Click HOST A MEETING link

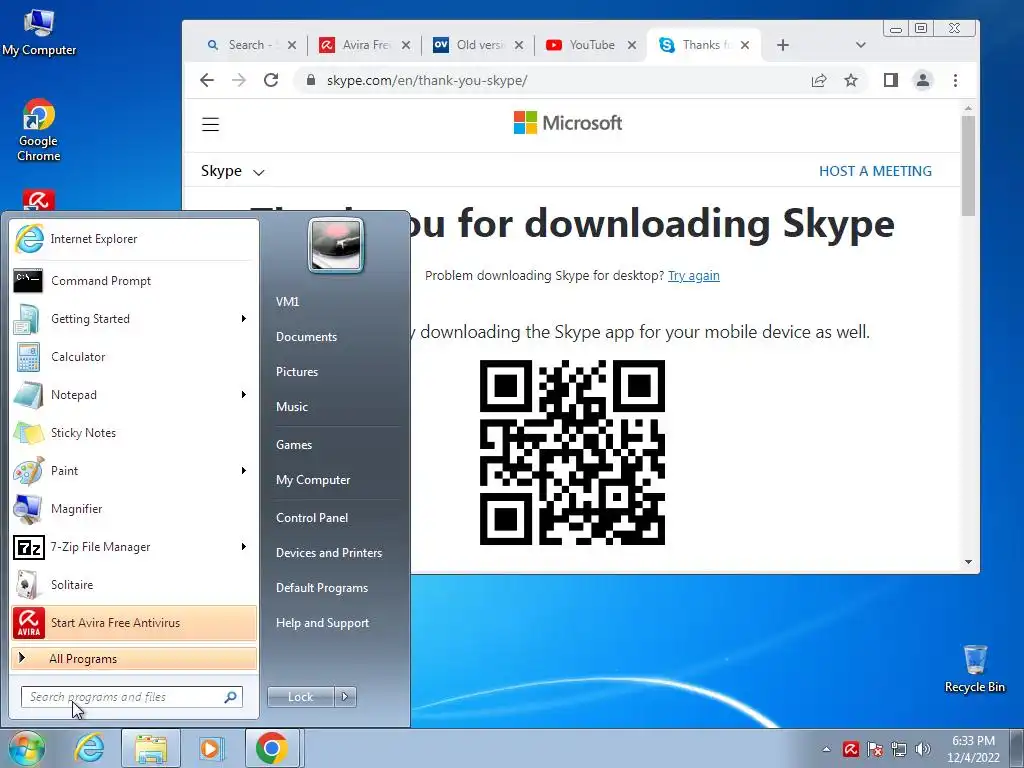(875, 171)
